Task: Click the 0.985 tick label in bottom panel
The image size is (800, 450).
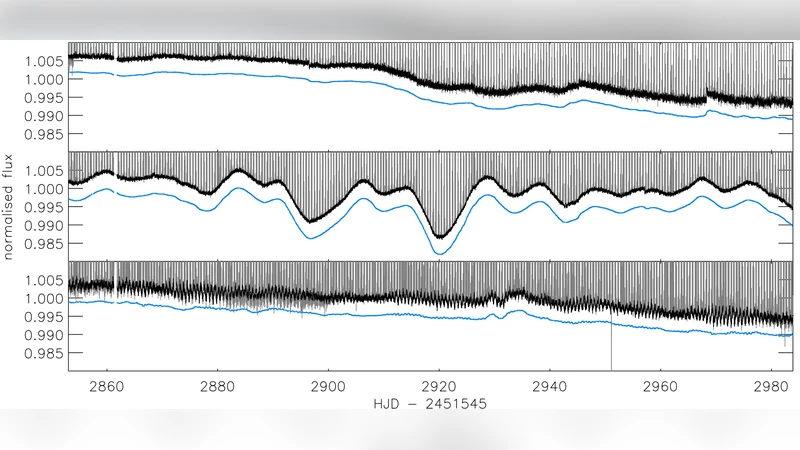Action: 43,353
